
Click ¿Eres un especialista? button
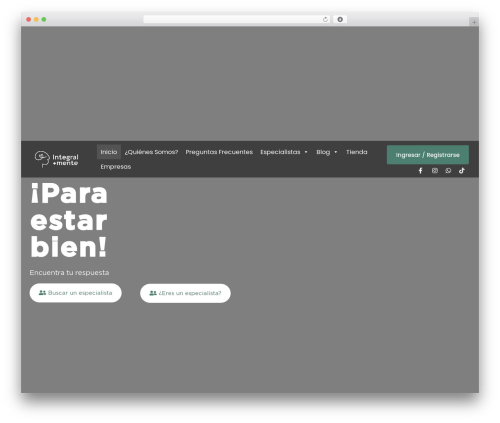coord(185,293)
